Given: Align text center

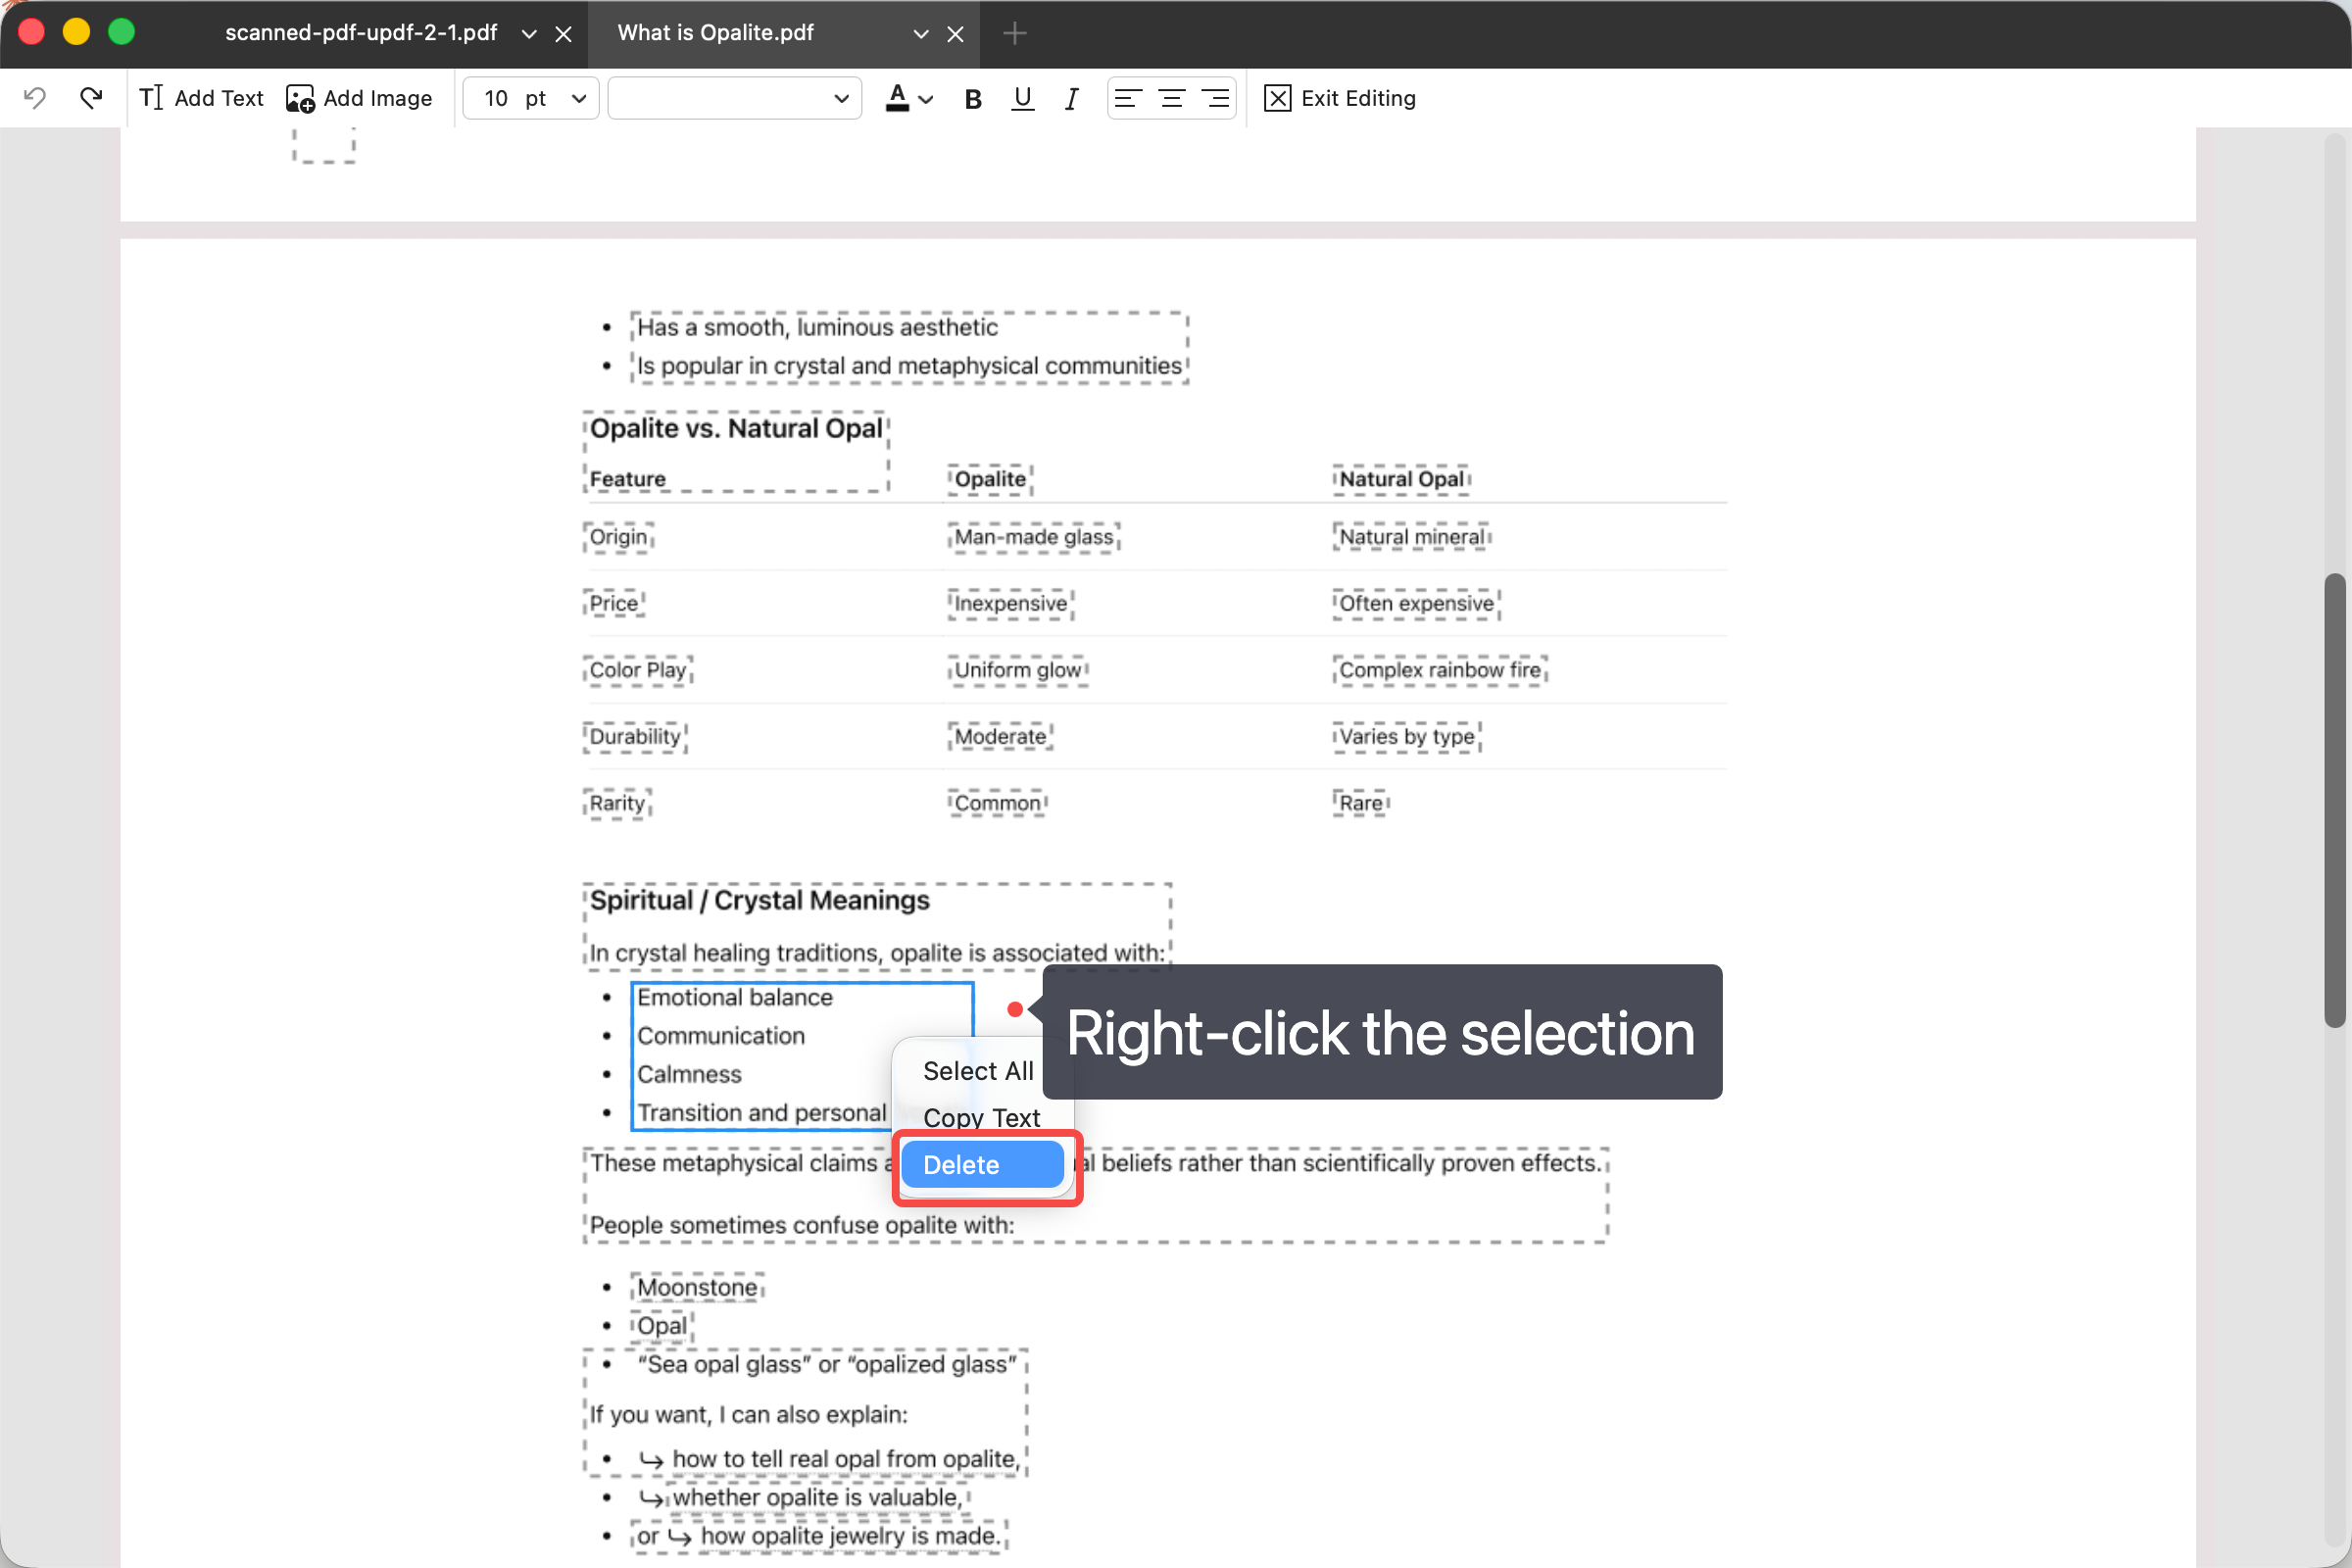Looking at the screenshot, I should pos(1172,98).
